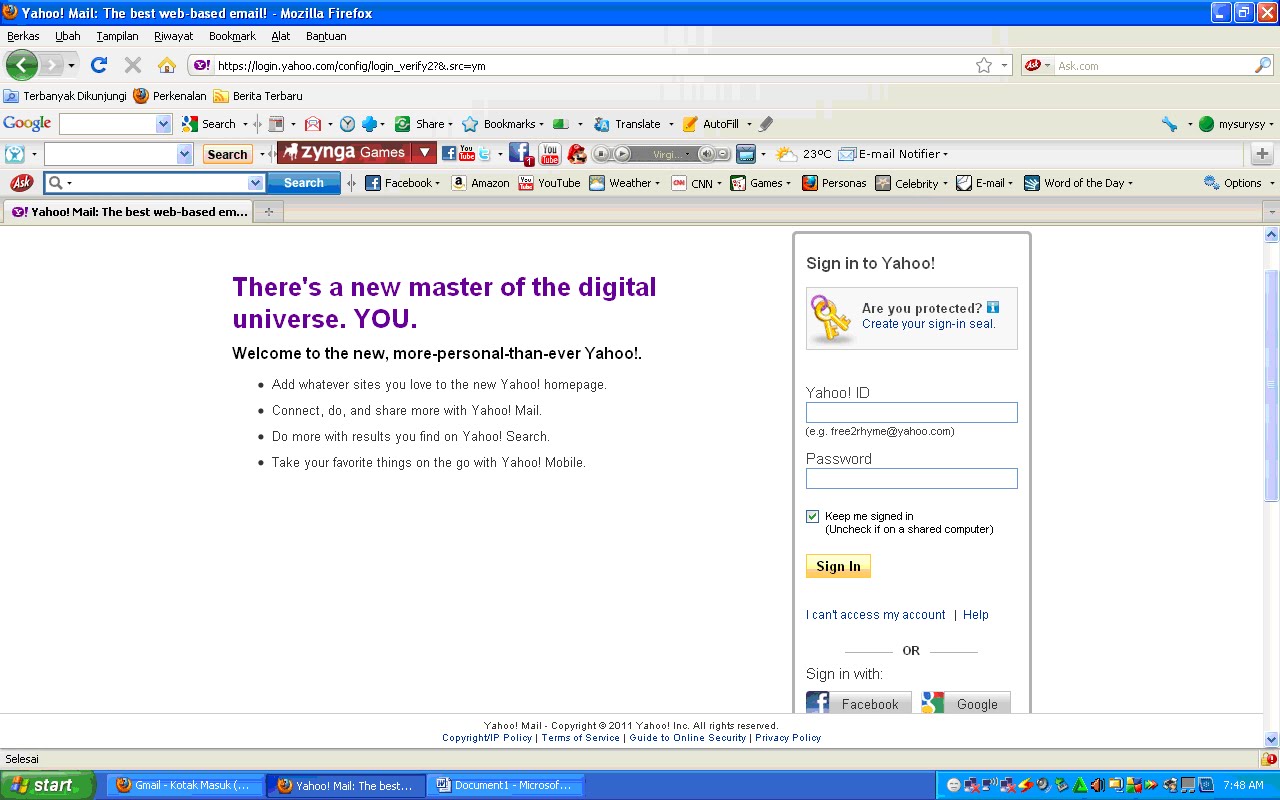Open Amazon from the Ask toolbar

(x=480, y=183)
